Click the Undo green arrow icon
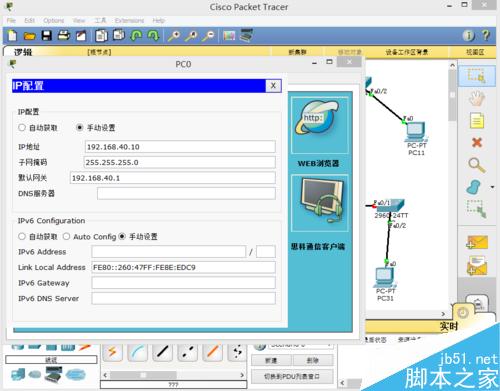This screenshot has width=500, height=391. (136, 35)
